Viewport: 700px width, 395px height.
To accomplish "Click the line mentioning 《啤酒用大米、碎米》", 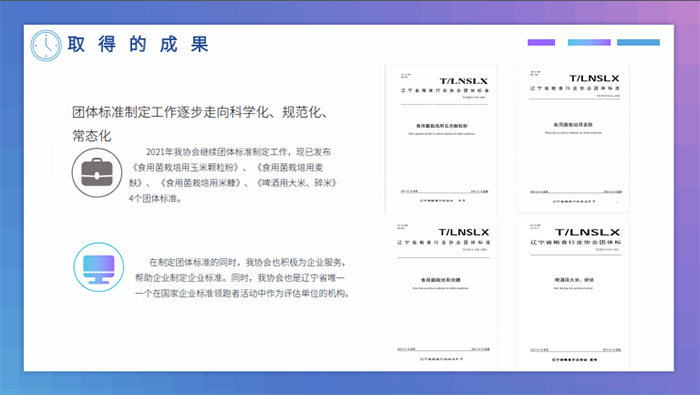I will (x=233, y=183).
